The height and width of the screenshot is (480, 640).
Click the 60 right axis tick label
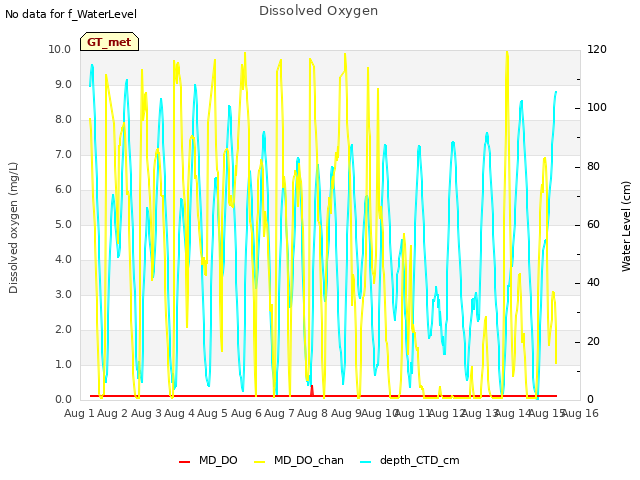[x=593, y=224]
